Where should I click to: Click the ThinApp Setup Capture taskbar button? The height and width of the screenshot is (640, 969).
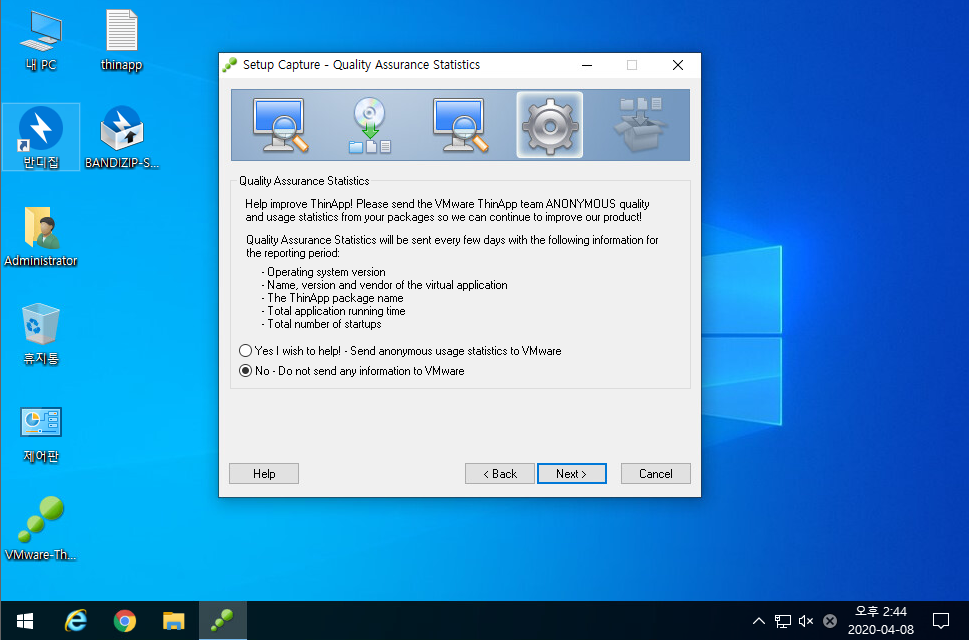pyautogui.click(x=222, y=621)
